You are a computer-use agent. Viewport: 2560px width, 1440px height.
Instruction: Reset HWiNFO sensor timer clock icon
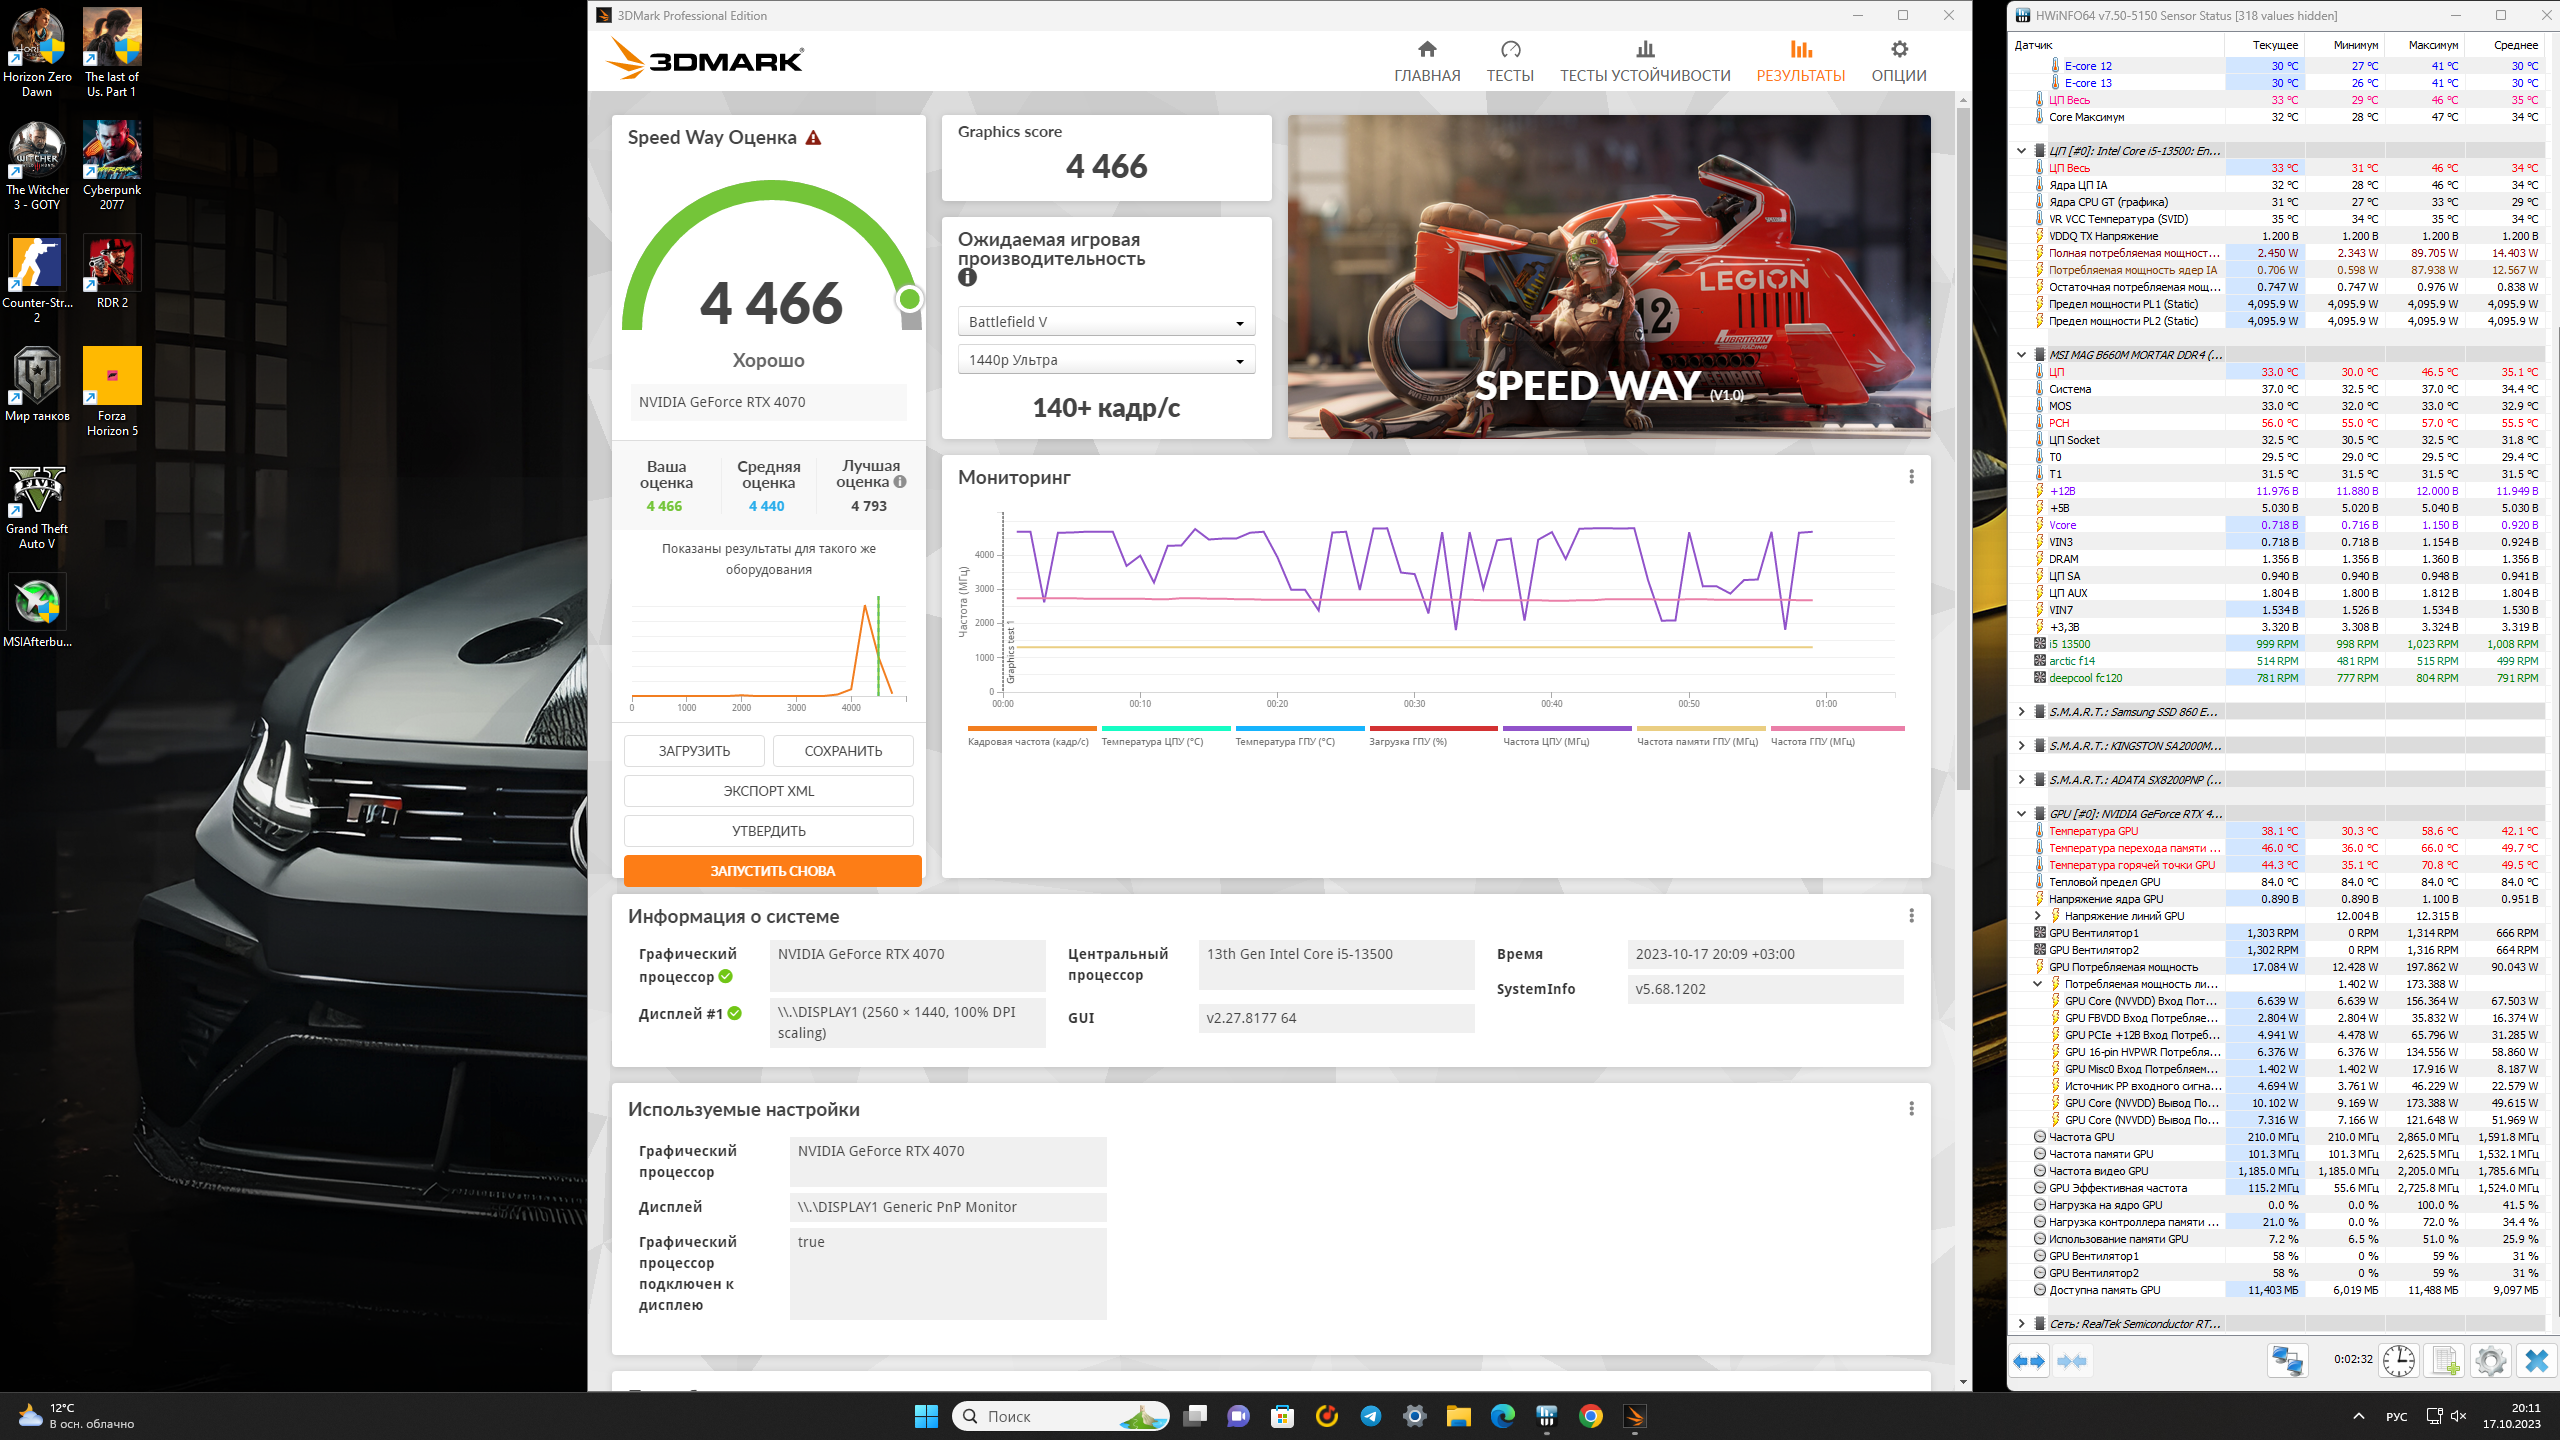[x=2398, y=1361]
